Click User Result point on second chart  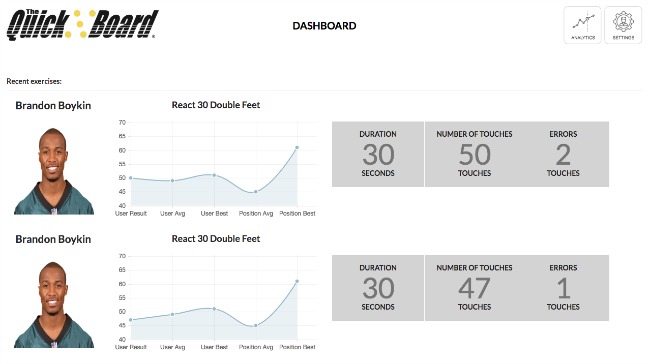tap(131, 320)
